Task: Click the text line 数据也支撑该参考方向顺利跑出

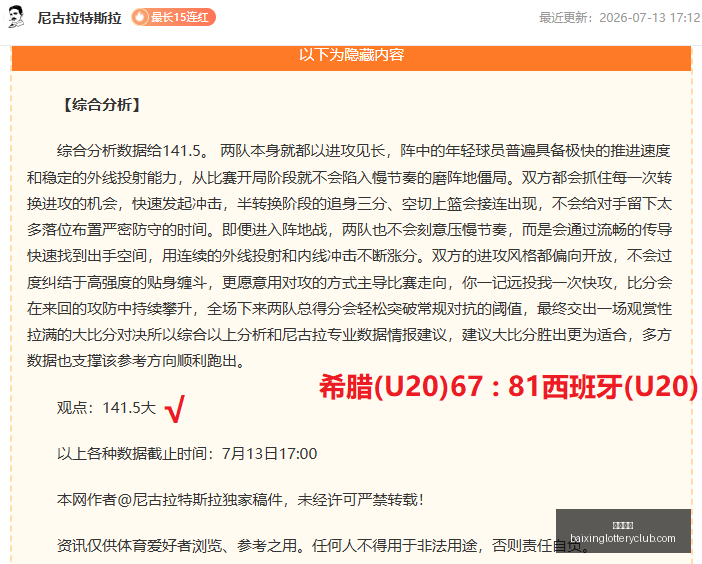Action: (136, 360)
